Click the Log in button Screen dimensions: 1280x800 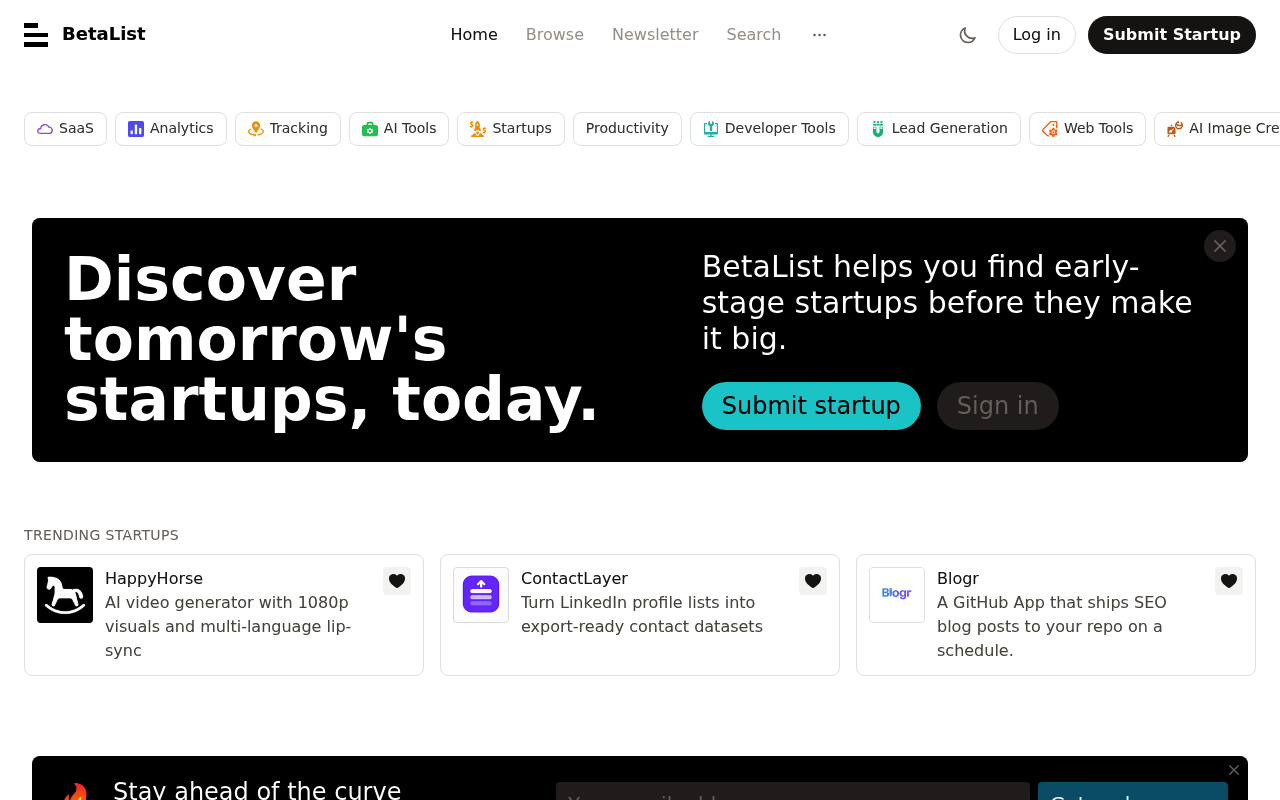pos(1037,35)
